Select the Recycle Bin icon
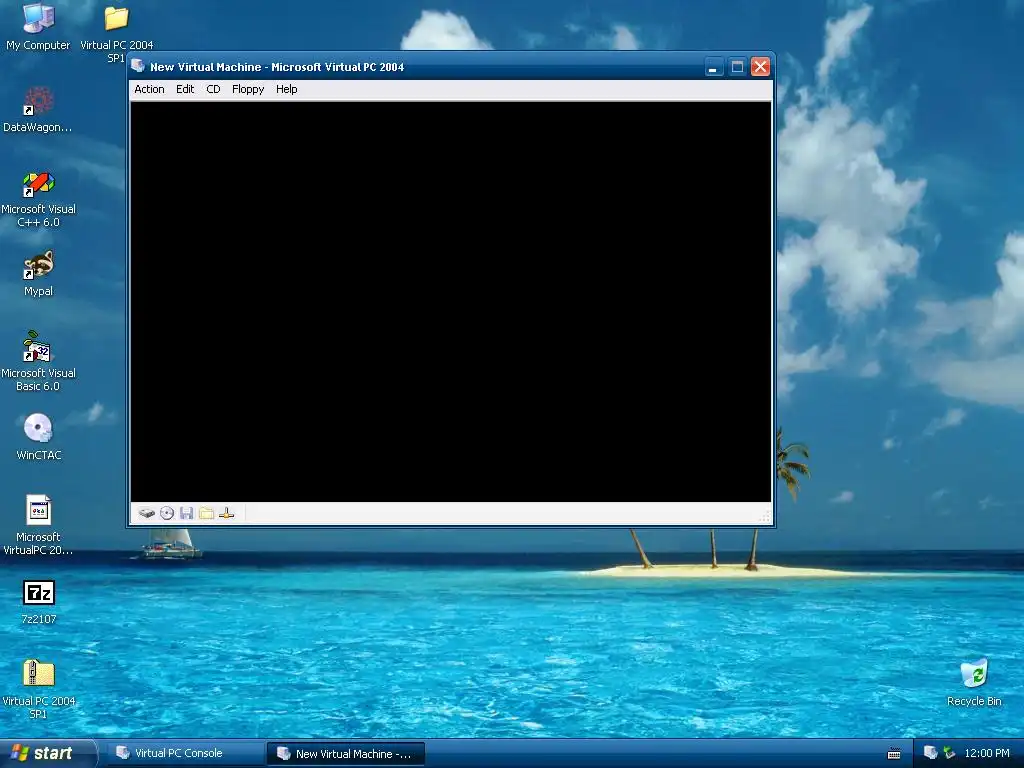The image size is (1024, 768). (x=974, y=683)
